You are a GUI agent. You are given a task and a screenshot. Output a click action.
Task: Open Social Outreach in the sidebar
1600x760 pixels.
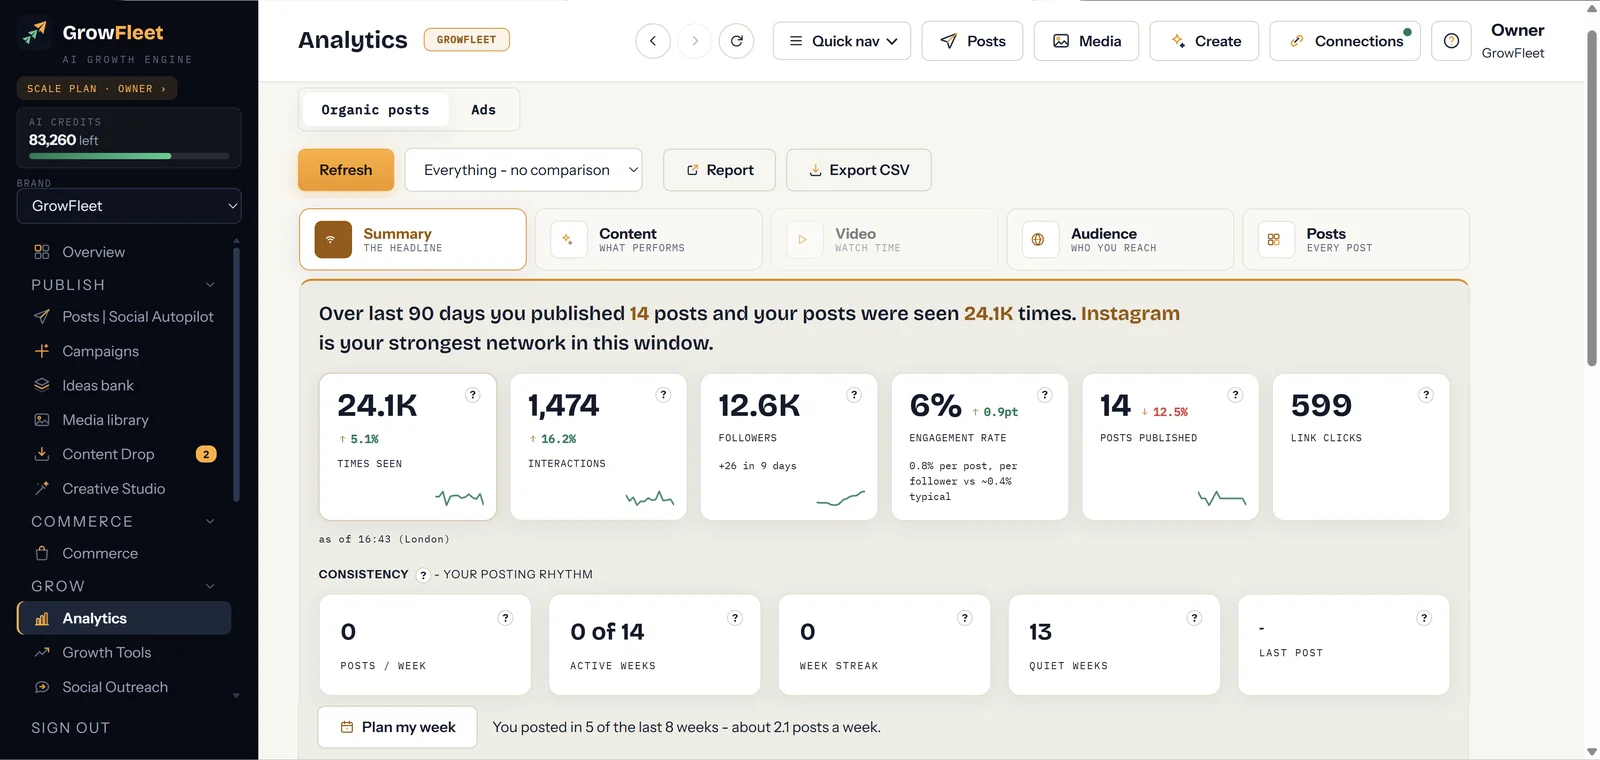[x=124, y=687]
